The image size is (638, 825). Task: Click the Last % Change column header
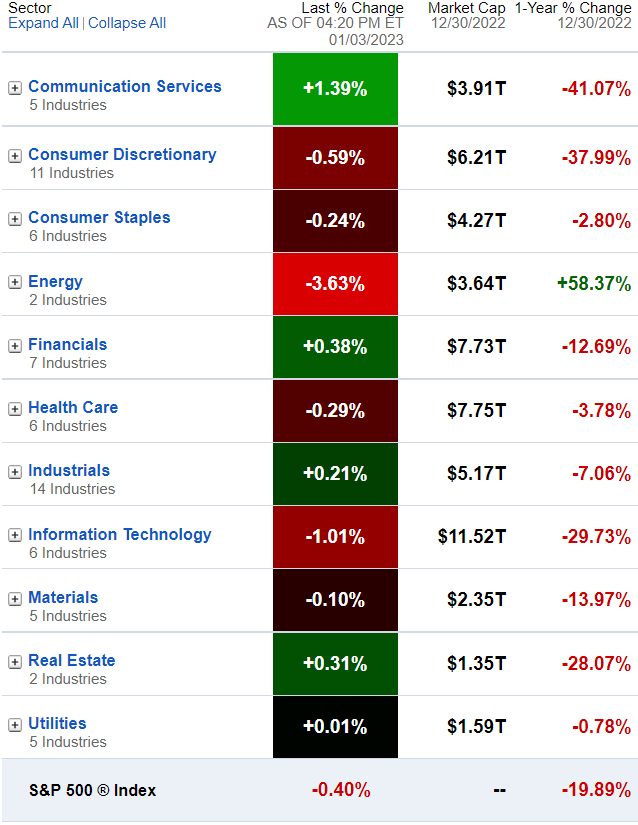(x=352, y=9)
